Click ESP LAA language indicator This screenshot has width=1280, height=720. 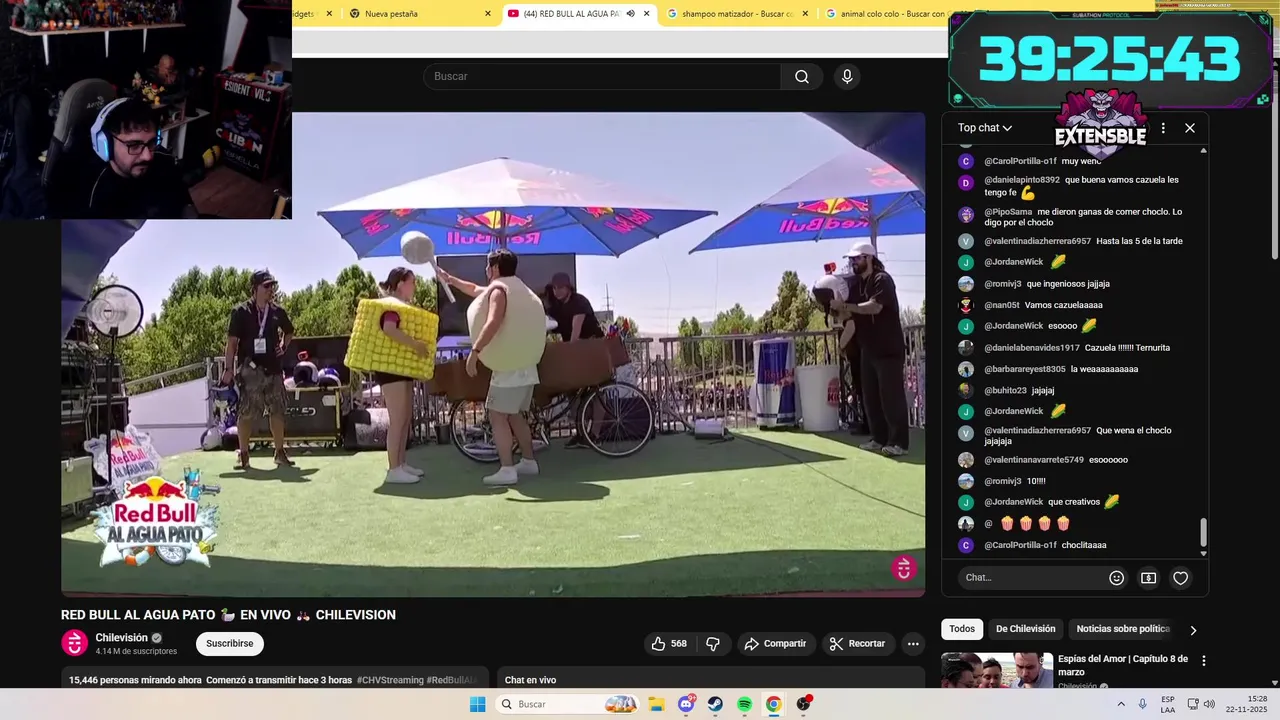[1168, 704]
